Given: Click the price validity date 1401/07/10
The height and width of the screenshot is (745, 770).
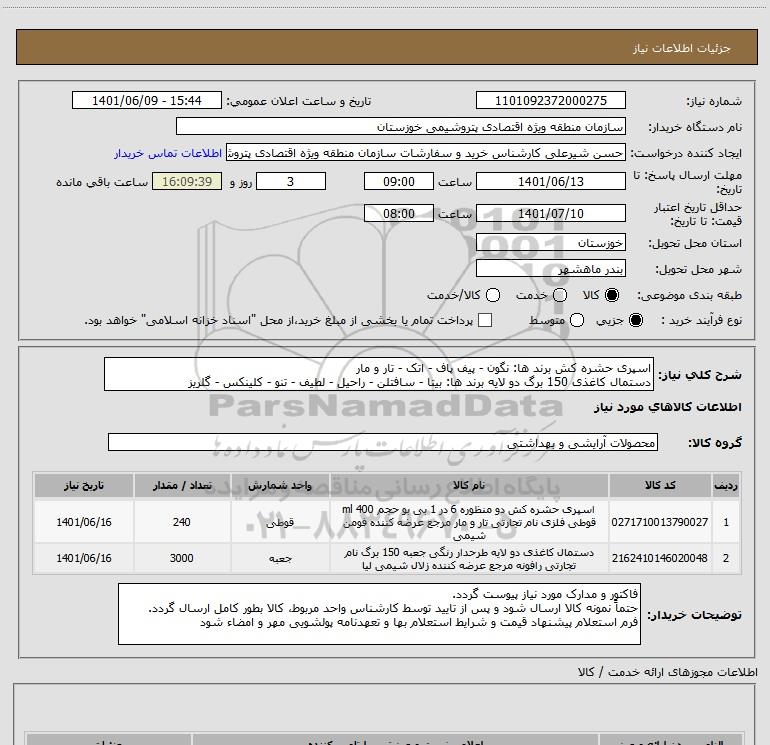Looking at the screenshot, I should tap(550, 213).
